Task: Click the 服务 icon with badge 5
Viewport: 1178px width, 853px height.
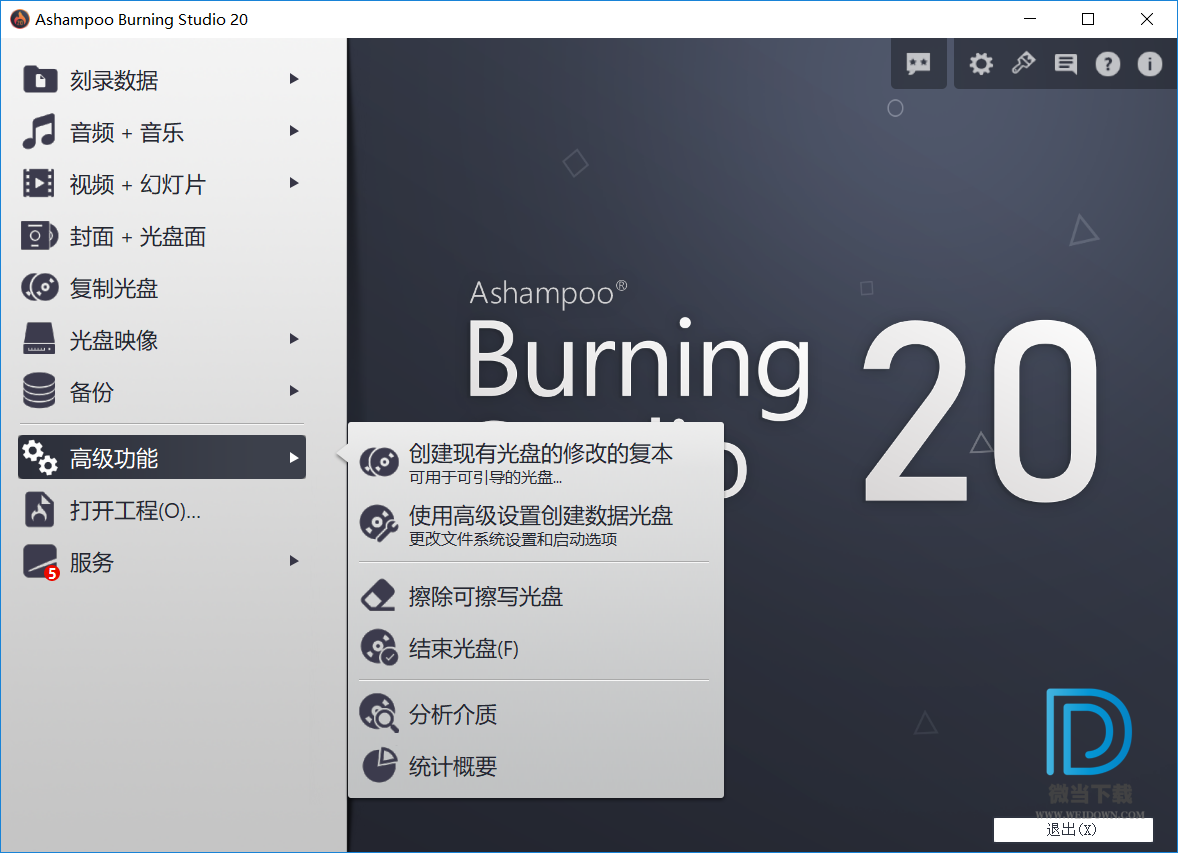Action: coord(41,562)
